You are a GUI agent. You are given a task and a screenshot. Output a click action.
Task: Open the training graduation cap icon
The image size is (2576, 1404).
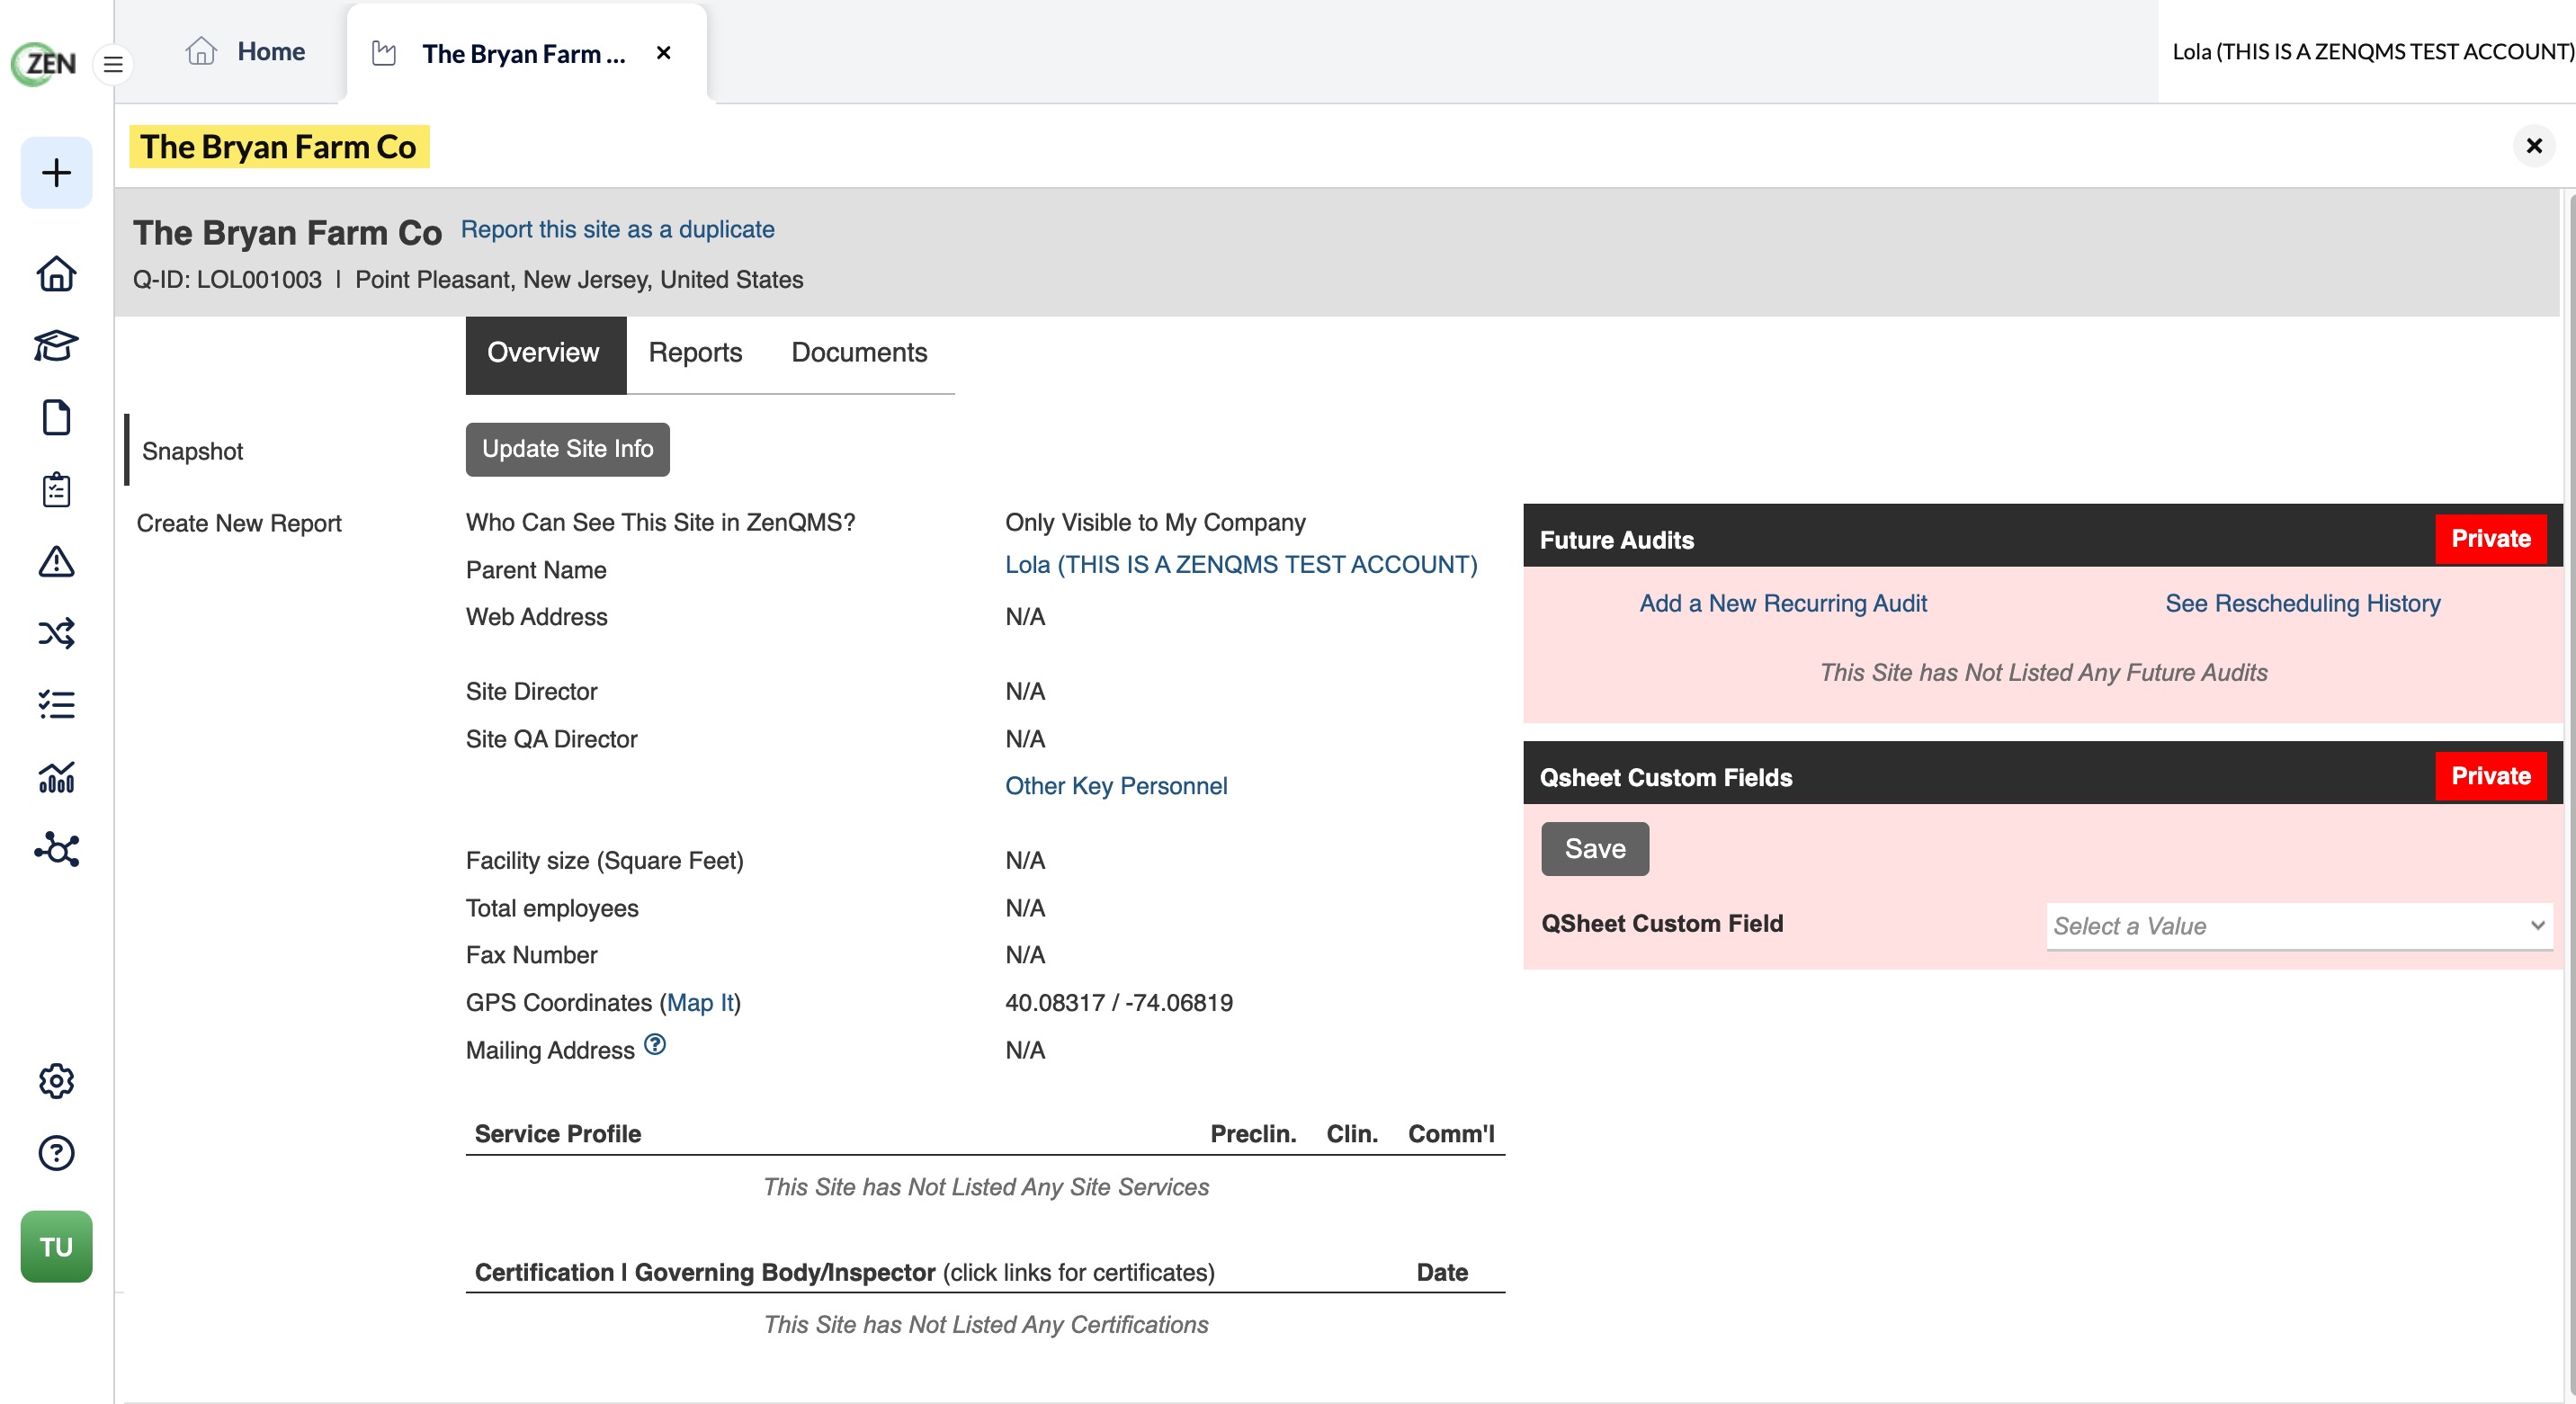(x=56, y=346)
